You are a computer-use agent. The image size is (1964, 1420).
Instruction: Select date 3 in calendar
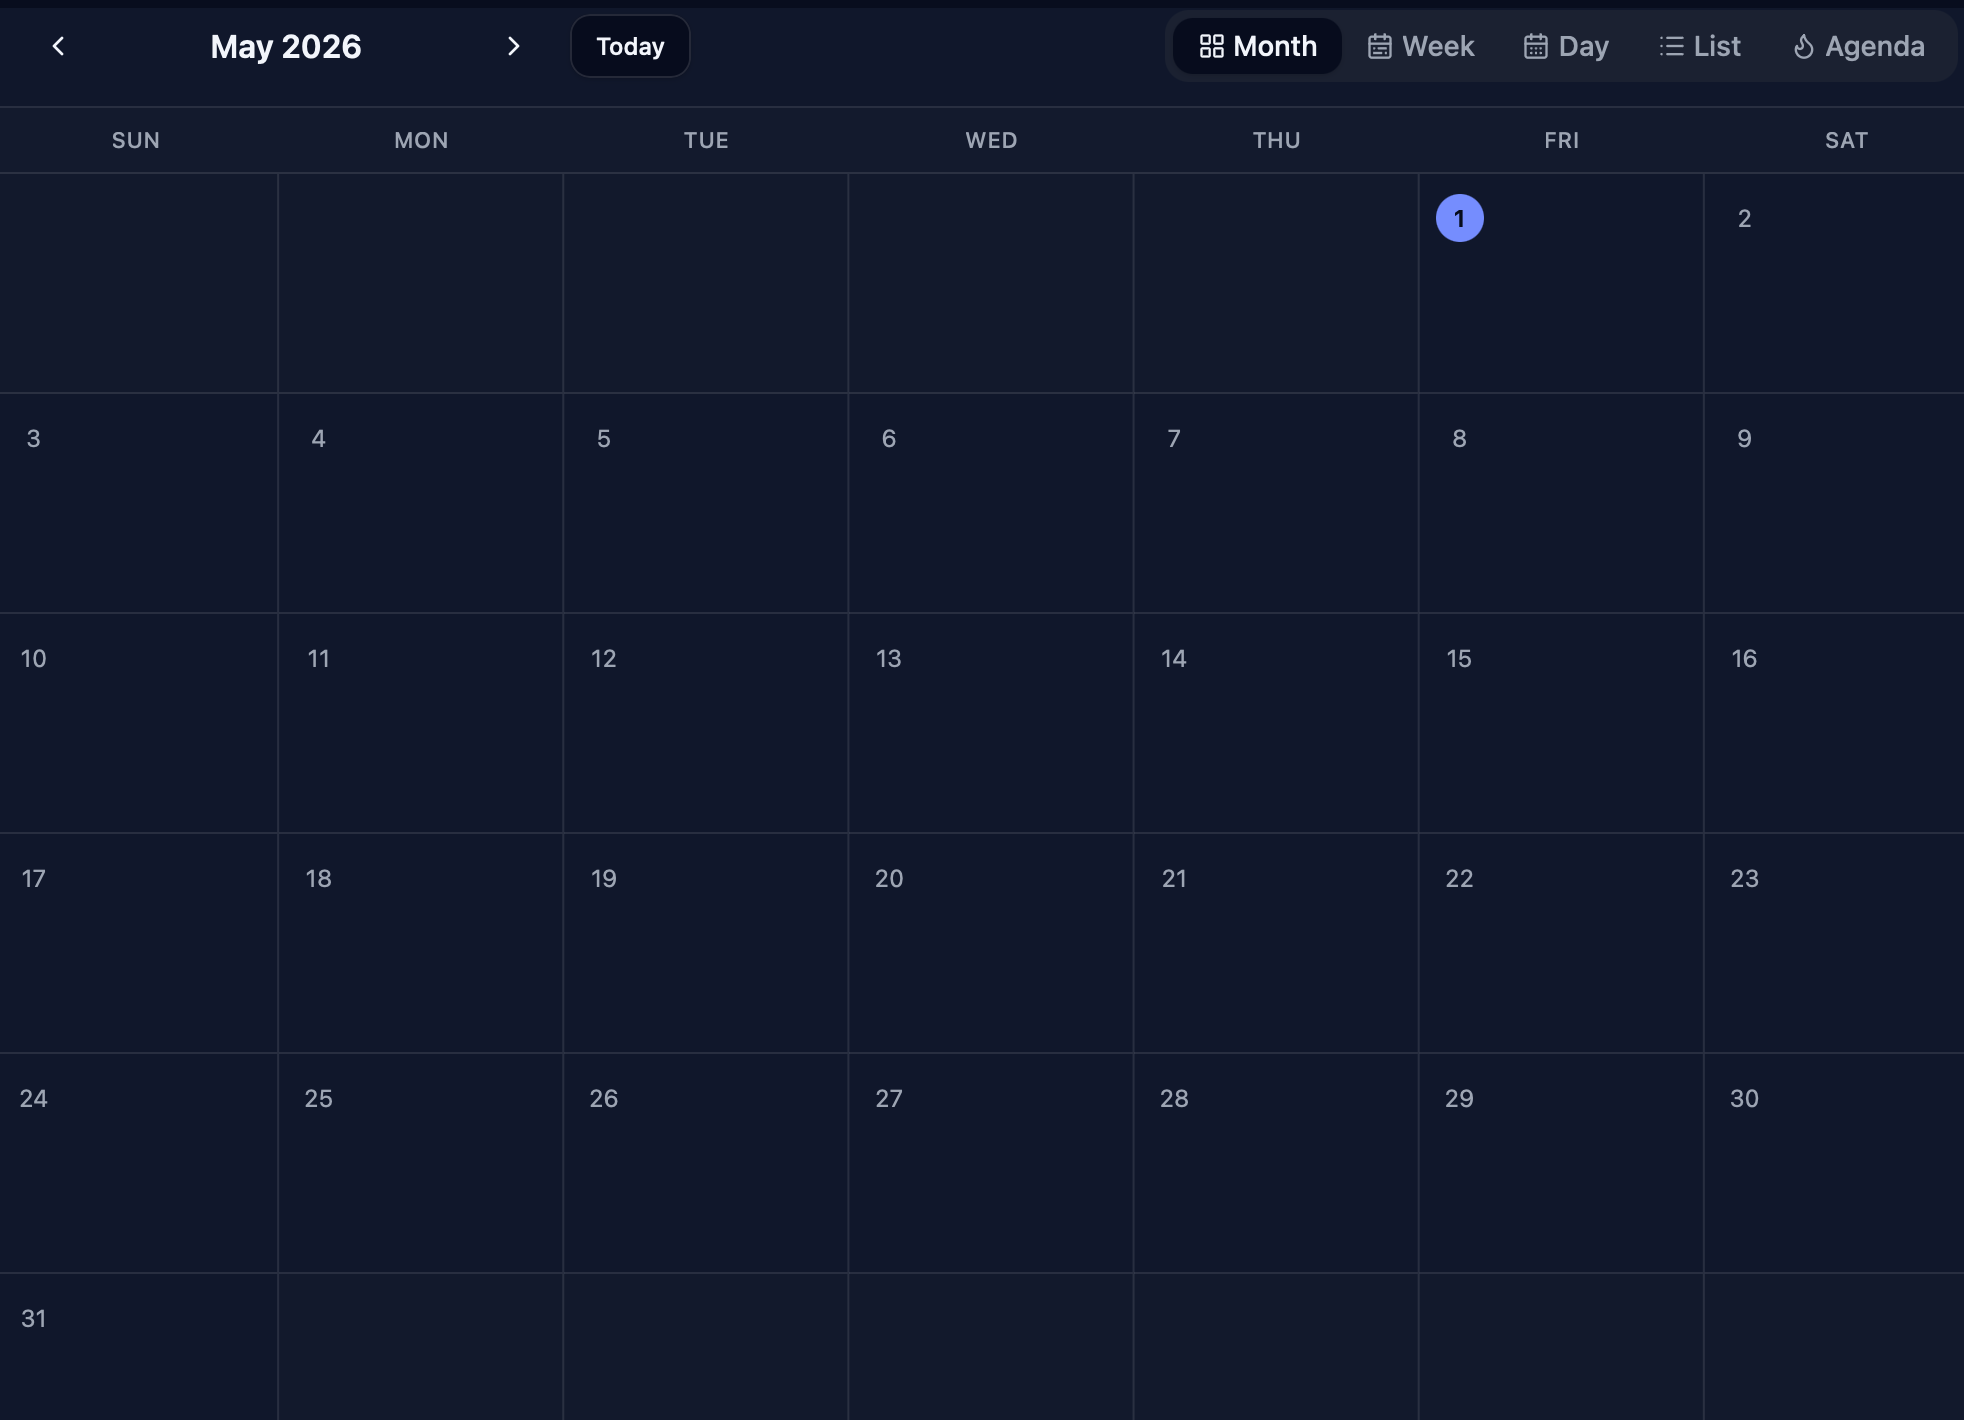point(33,438)
